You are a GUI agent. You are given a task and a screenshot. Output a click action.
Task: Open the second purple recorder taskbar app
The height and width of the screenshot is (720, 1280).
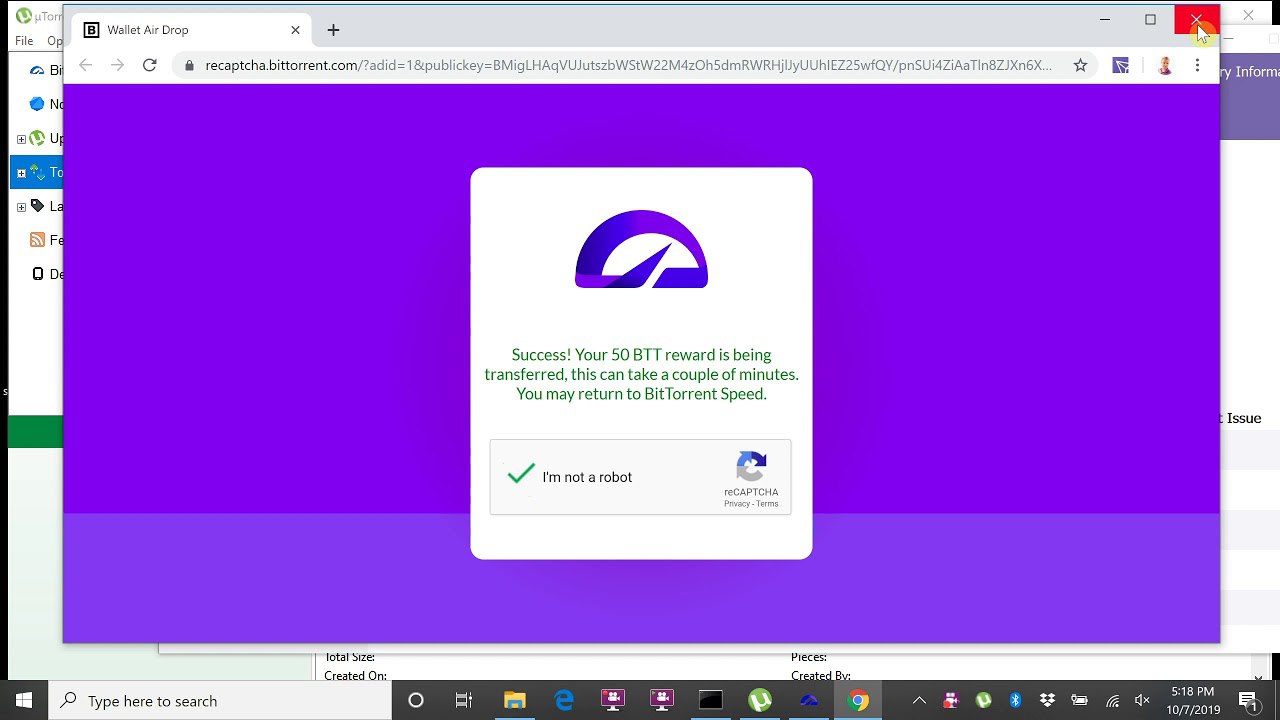point(662,700)
